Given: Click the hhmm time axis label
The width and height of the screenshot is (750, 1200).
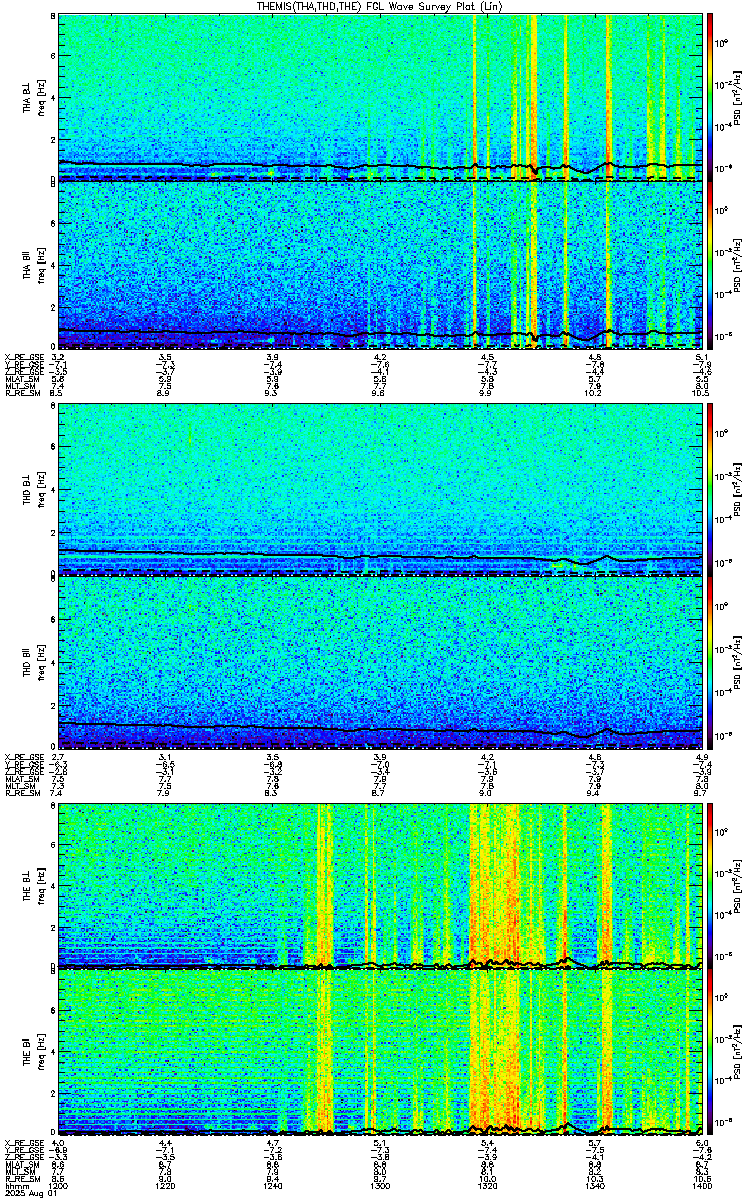Looking at the screenshot, I should [14, 1185].
